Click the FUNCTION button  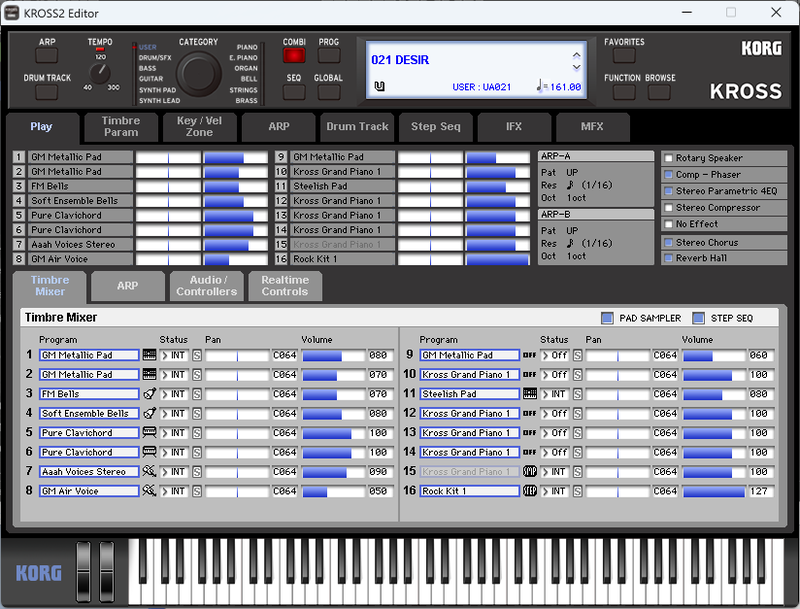point(624,92)
